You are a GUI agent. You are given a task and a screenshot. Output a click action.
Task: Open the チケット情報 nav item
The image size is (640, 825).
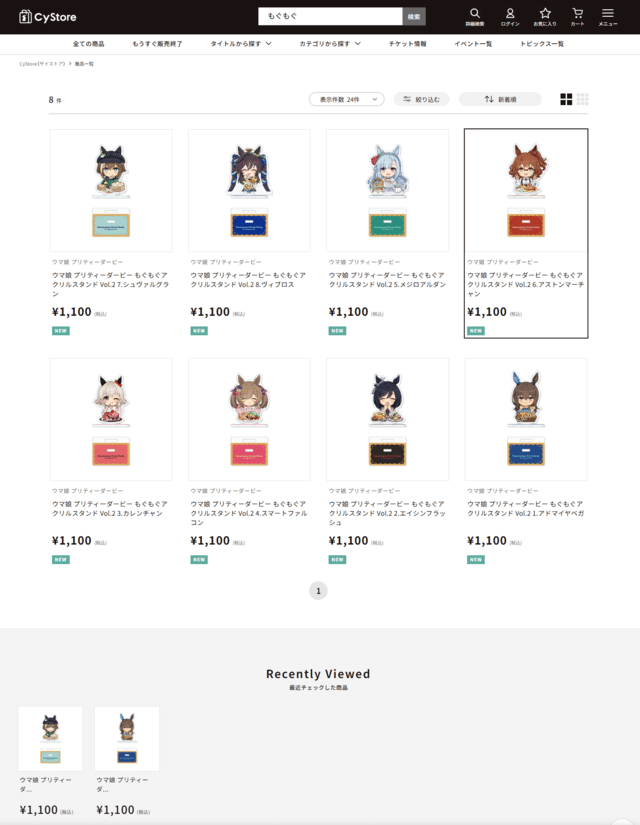click(x=407, y=44)
